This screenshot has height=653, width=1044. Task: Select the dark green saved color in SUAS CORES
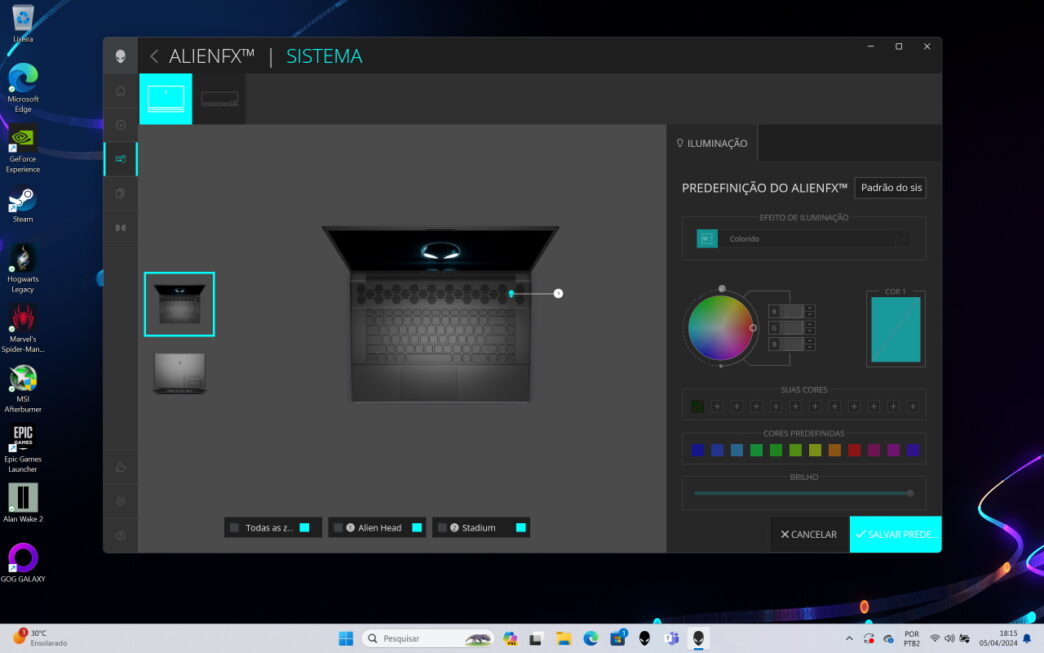[x=697, y=406]
